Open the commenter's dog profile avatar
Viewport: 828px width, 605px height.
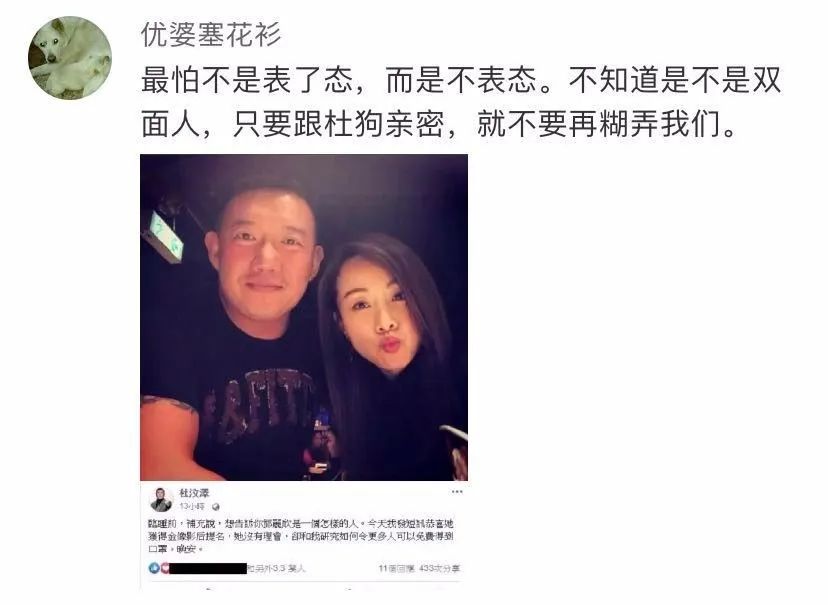70,58
